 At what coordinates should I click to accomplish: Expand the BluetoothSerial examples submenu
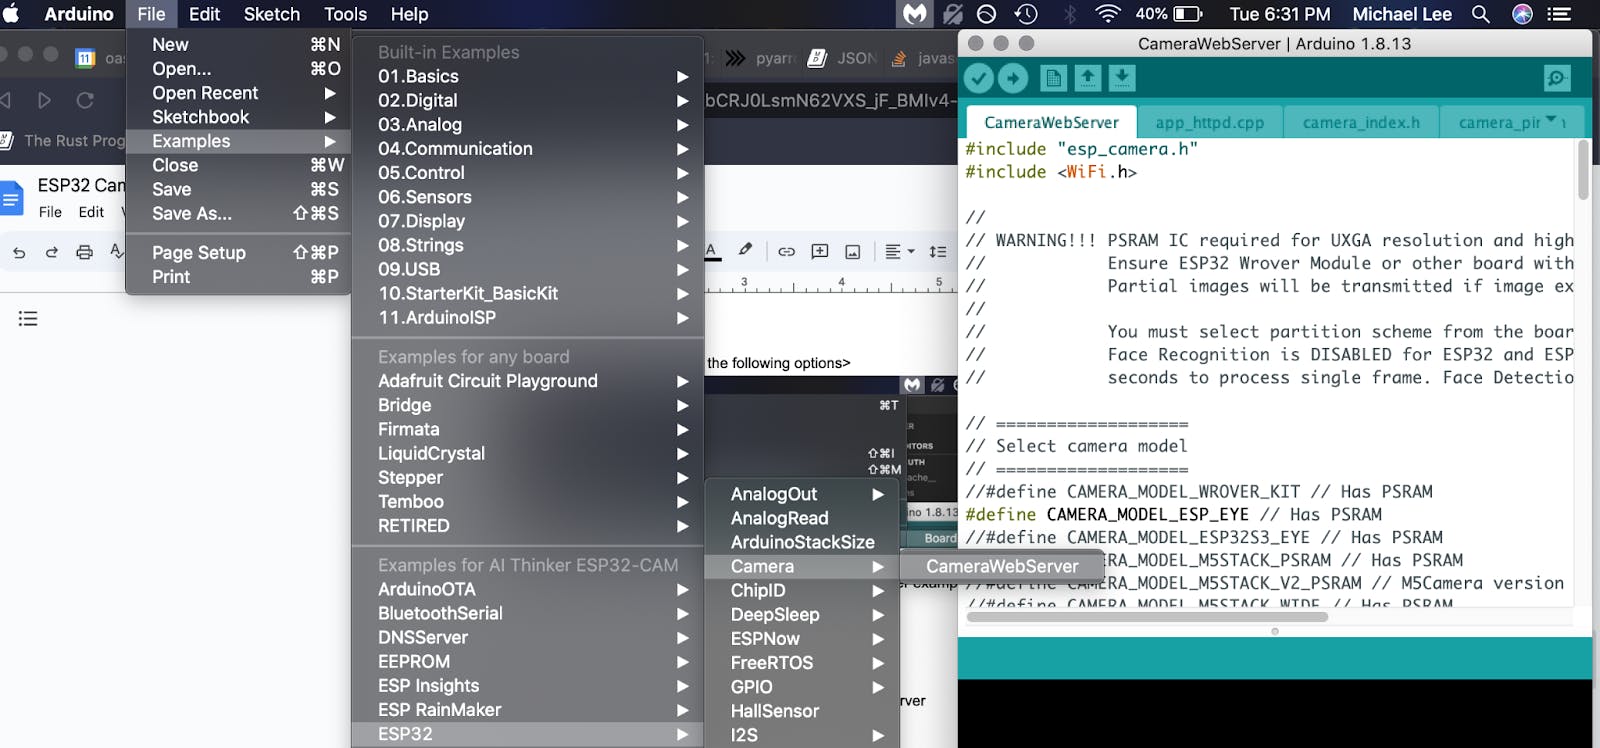pyautogui.click(x=528, y=613)
